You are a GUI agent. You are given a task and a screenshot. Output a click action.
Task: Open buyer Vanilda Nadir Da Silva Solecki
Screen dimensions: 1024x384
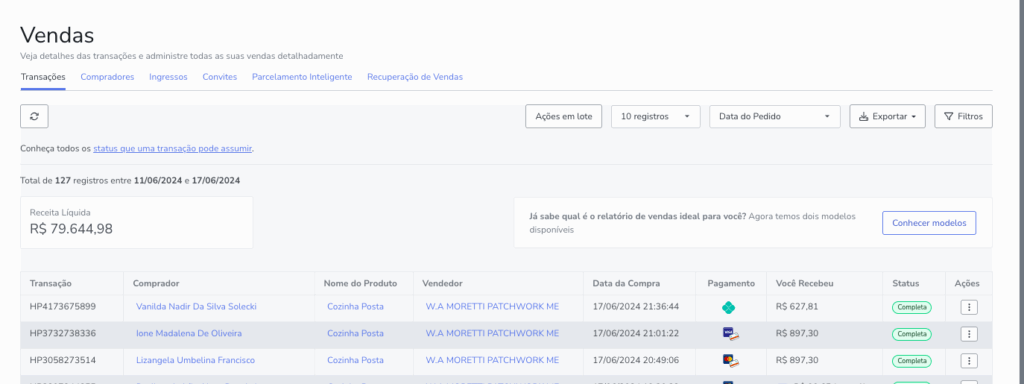[x=196, y=306]
